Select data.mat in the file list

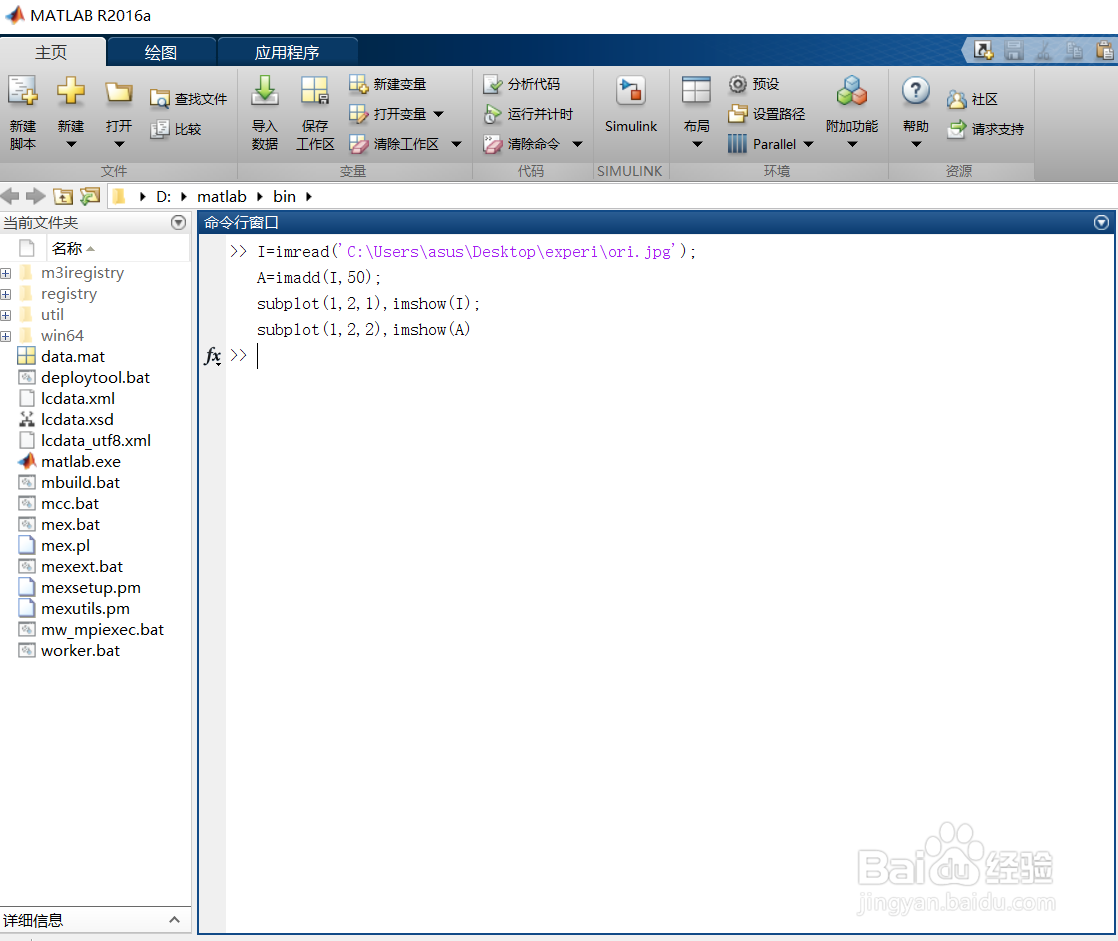(x=73, y=356)
